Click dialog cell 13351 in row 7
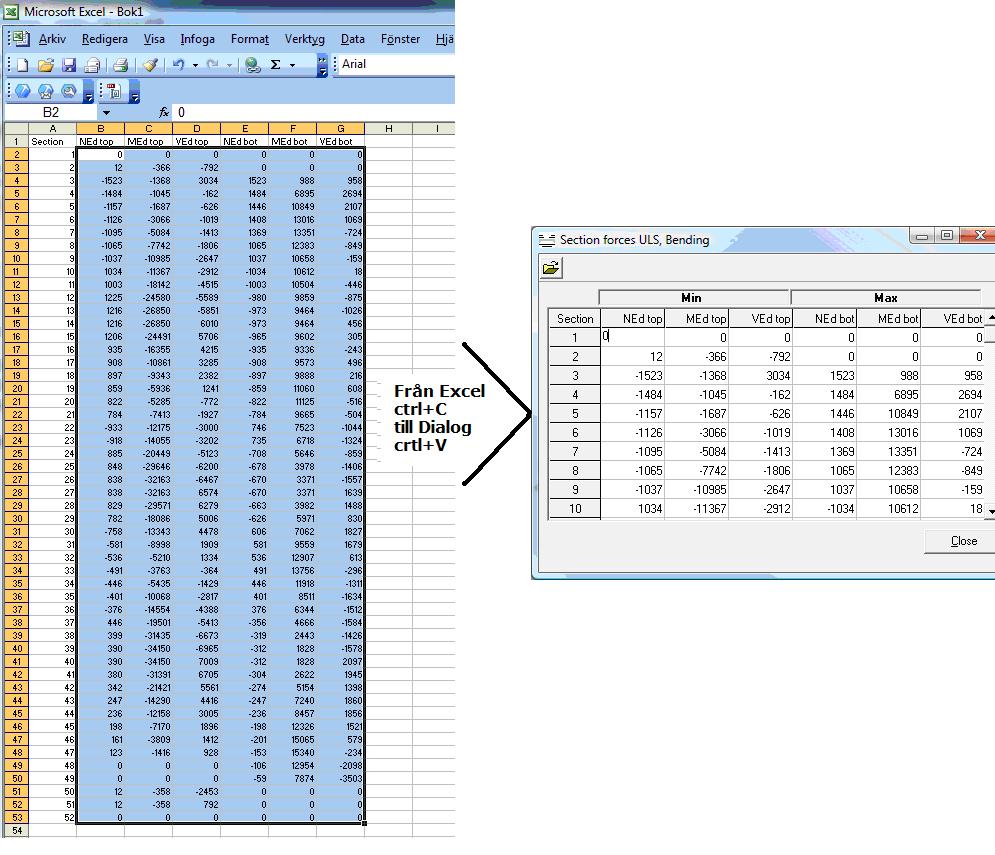 tap(889, 451)
